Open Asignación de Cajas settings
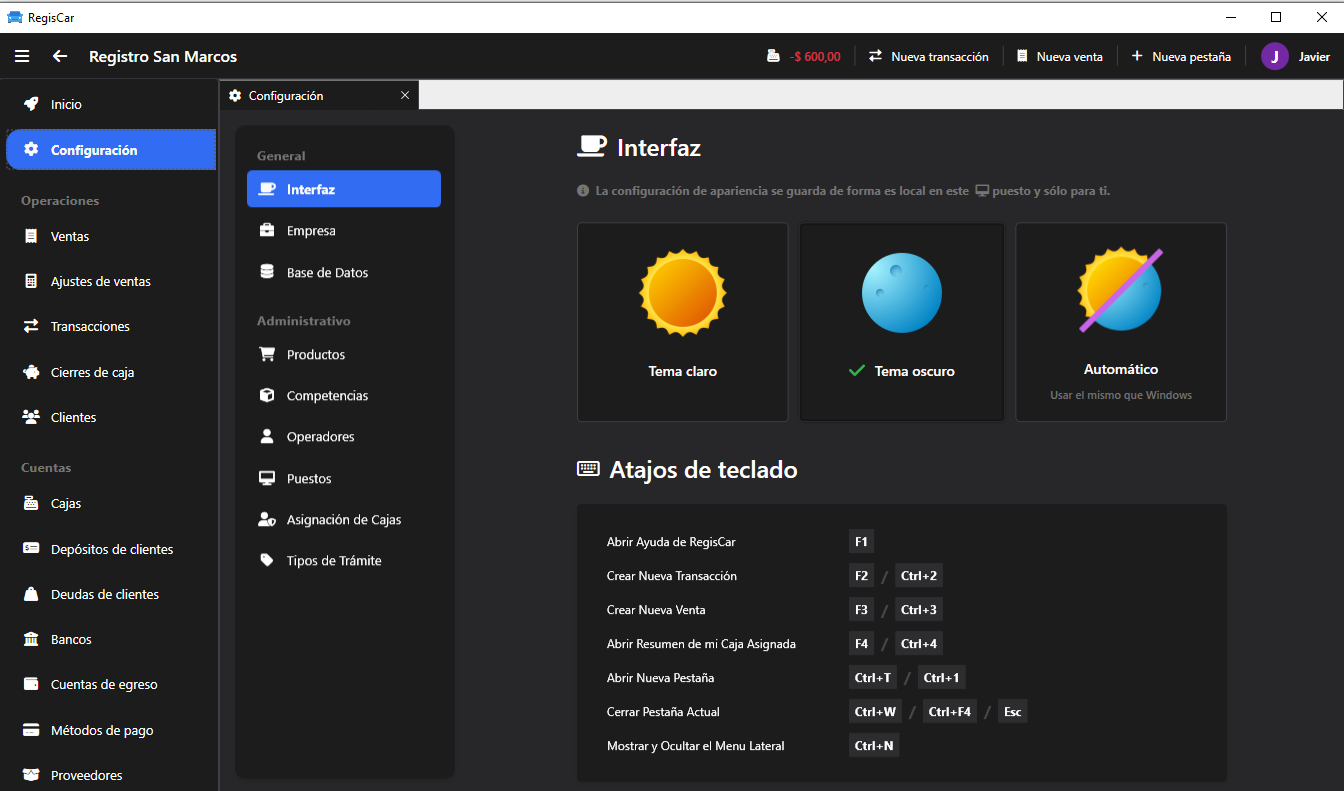The image size is (1344, 791). click(x=344, y=520)
